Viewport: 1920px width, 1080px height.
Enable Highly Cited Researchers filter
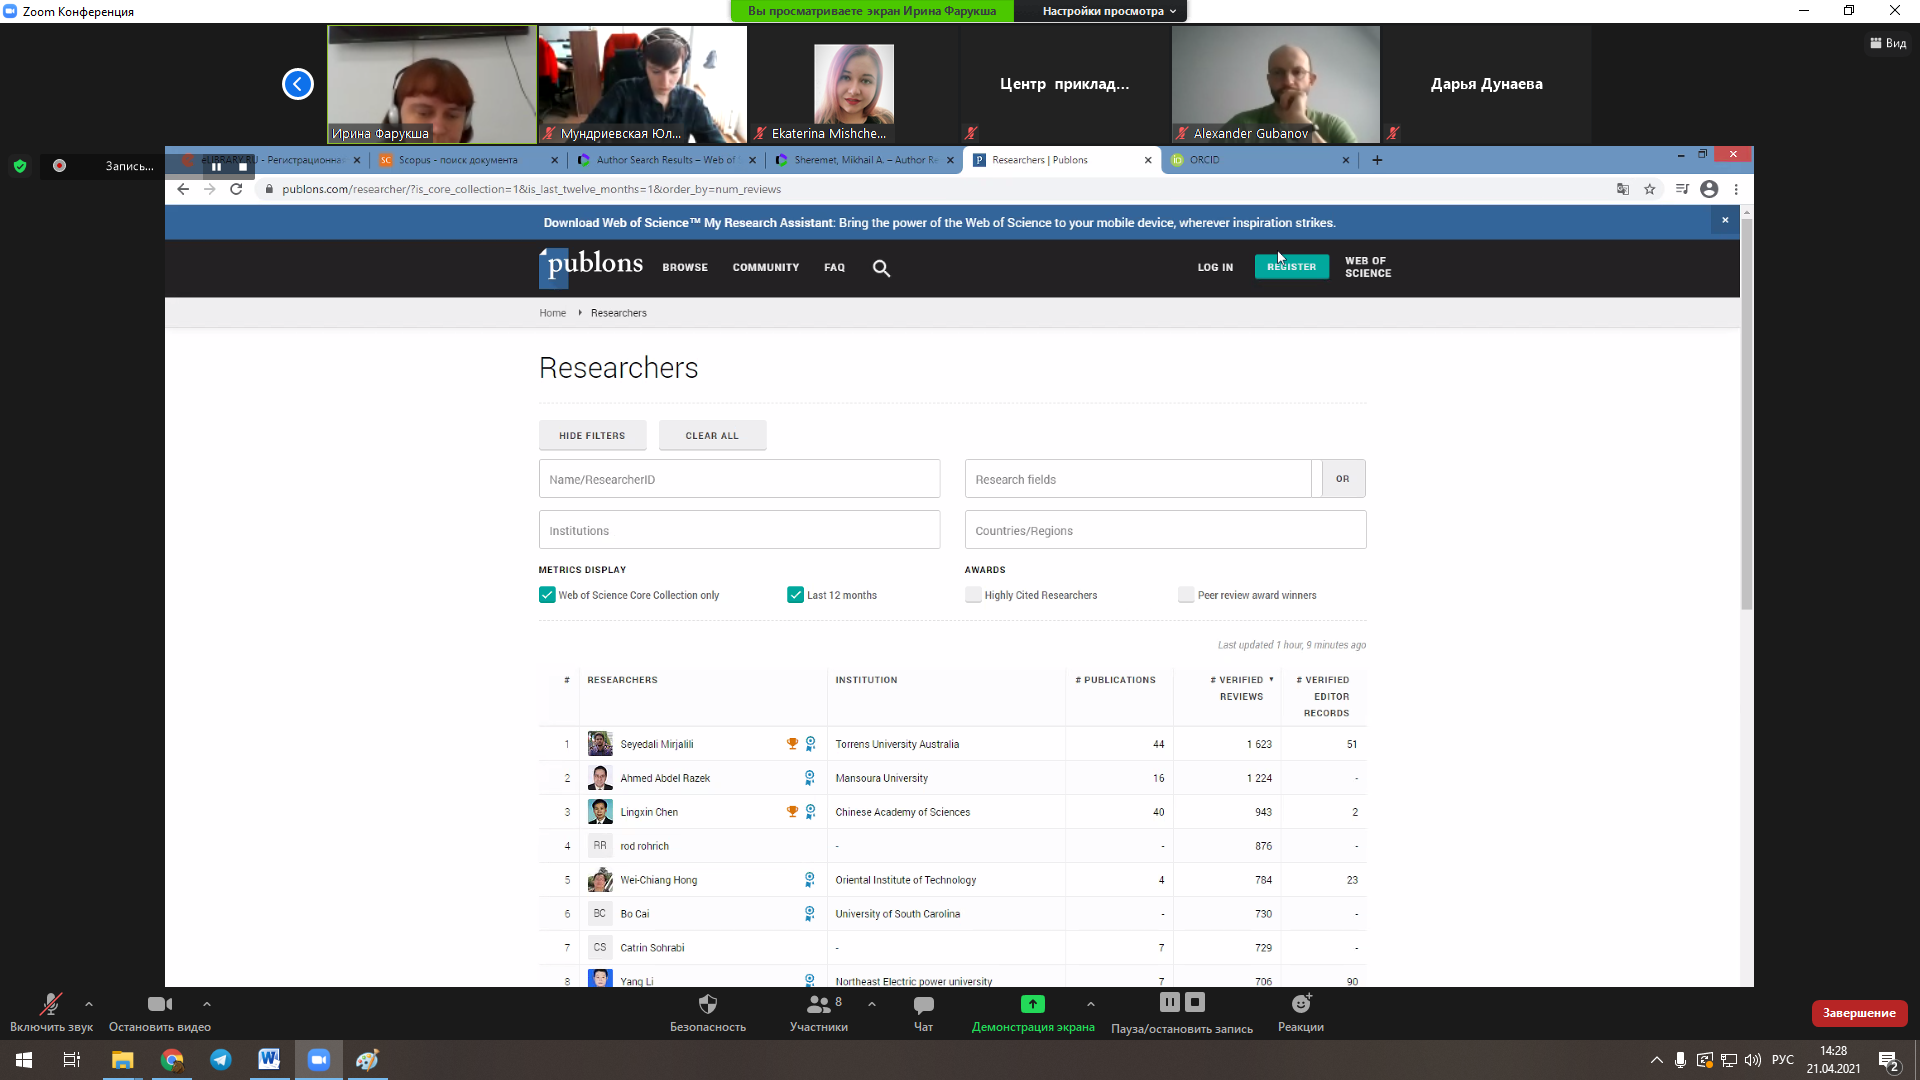(x=973, y=595)
